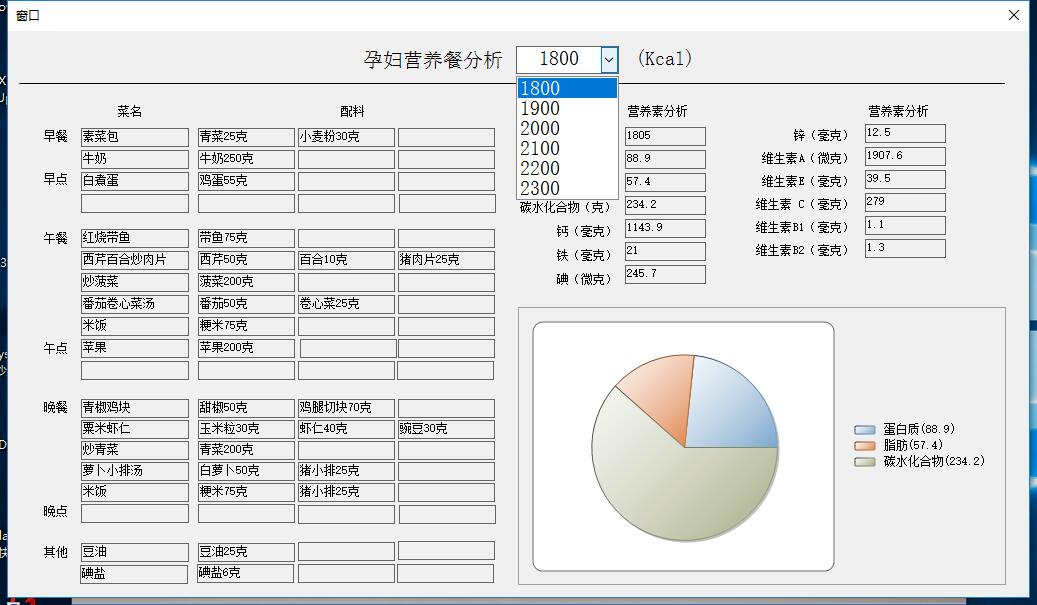Select 1900 from the calorie list
This screenshot has width=1037, height=605.
pos(567,108)
